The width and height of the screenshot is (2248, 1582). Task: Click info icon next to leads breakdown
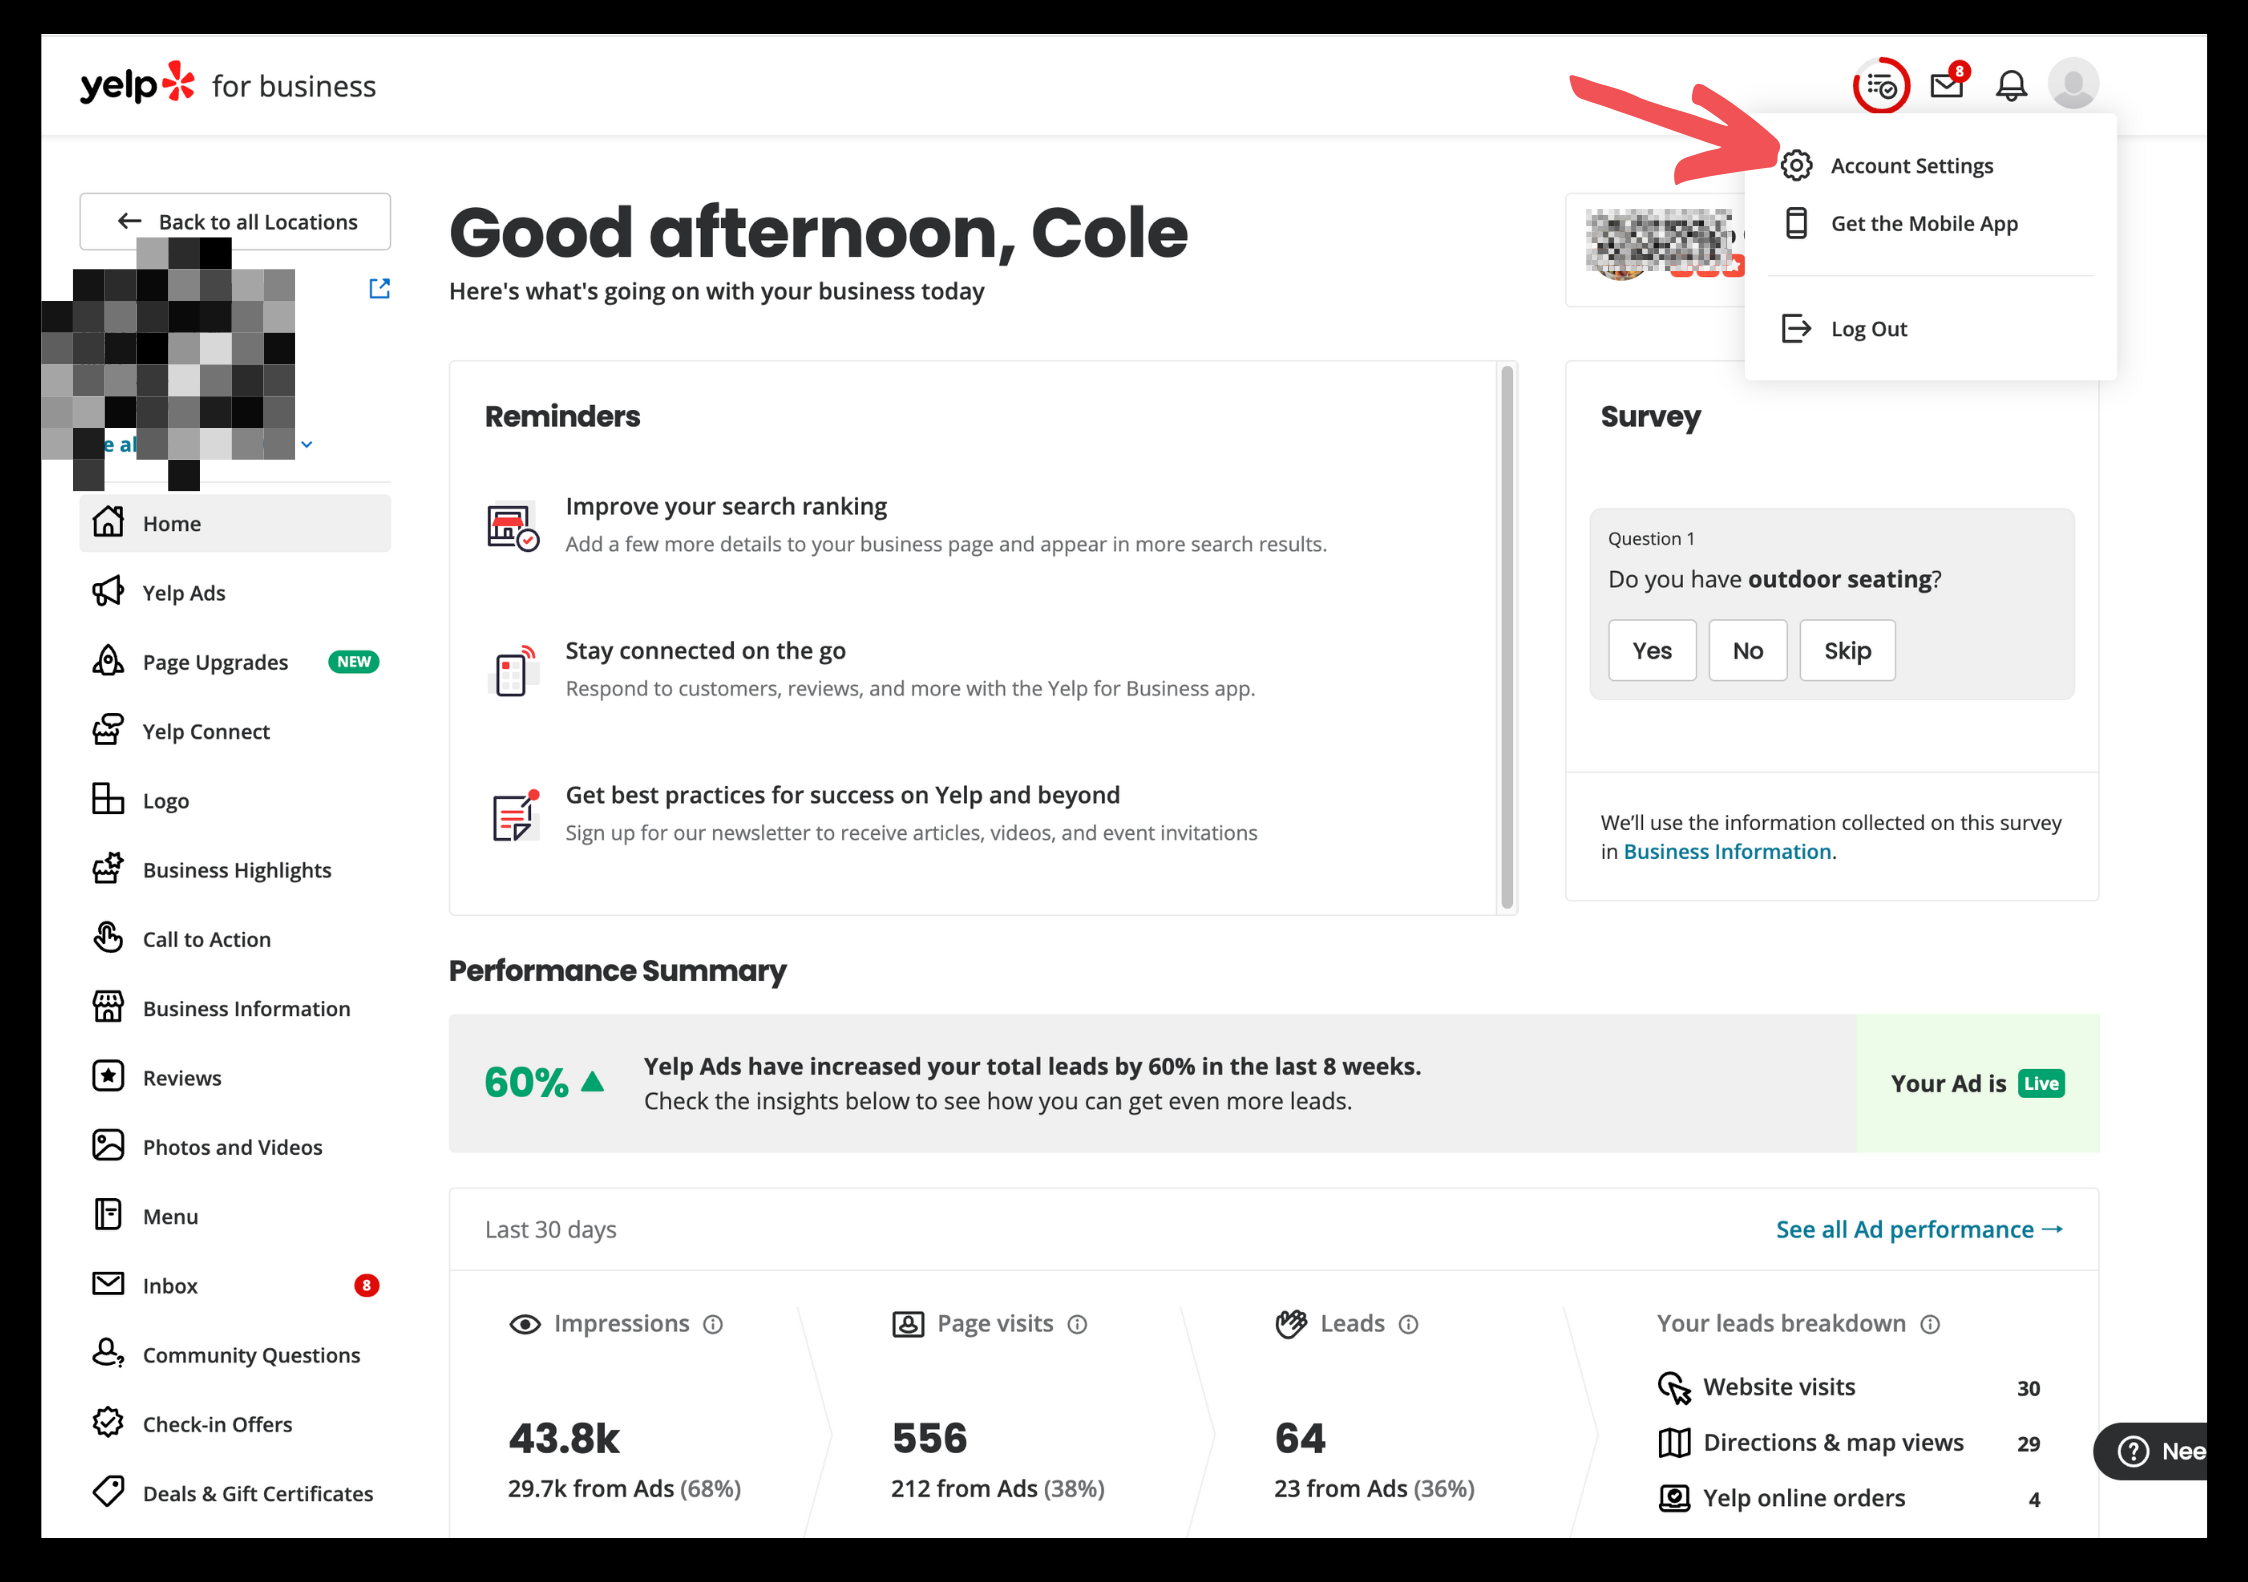tap(1930, 1324)
